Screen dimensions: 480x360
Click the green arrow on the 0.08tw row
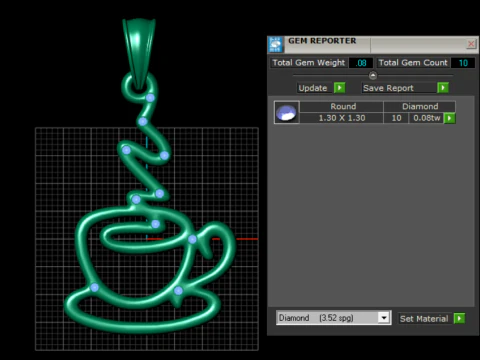click(450, 118)
